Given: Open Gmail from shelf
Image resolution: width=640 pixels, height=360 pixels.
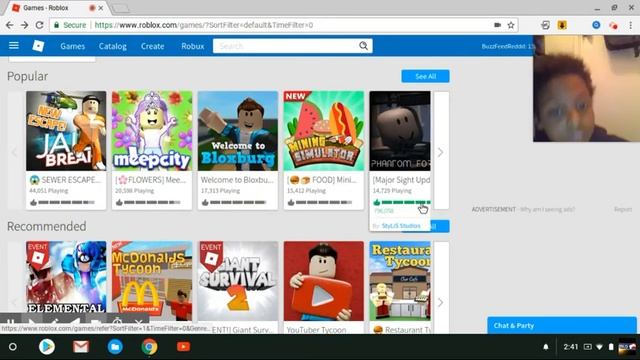Looking at the screenshot, I should click(81, 347).
